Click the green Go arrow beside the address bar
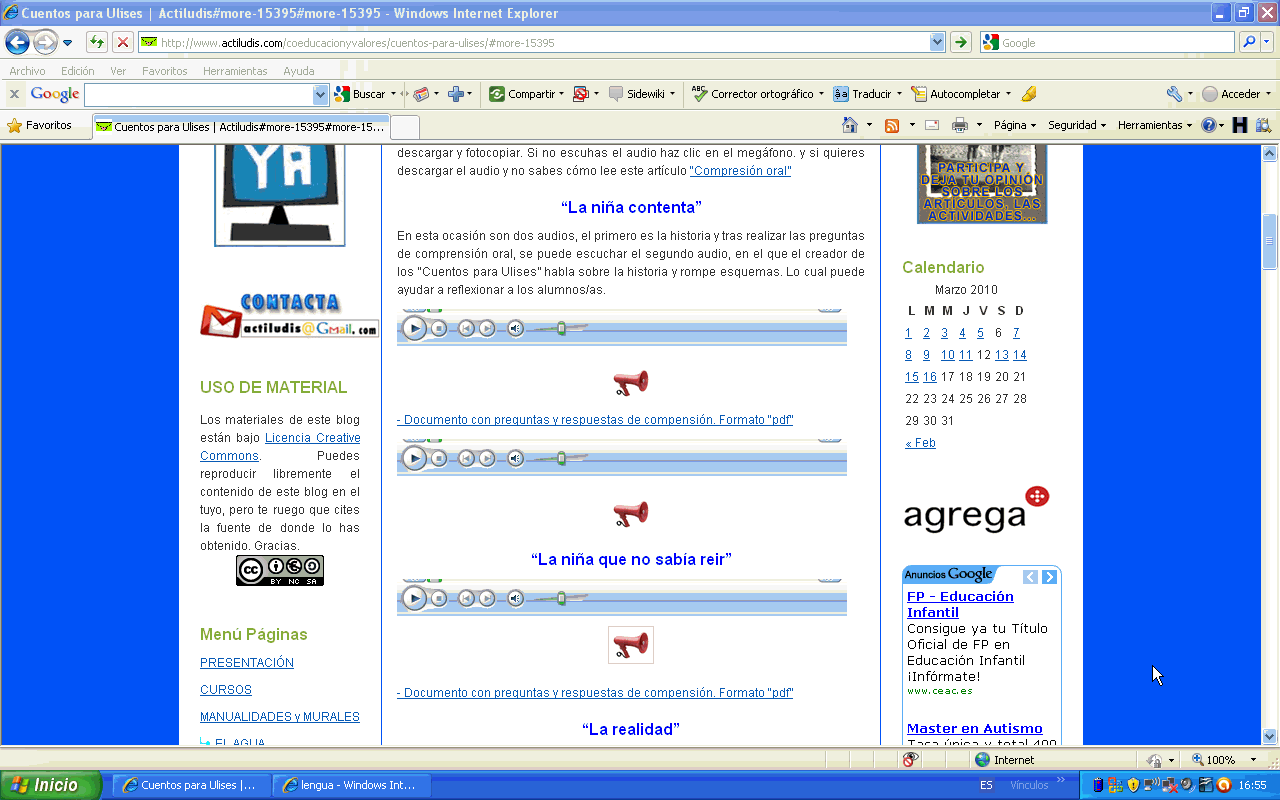This screenshot has height=800, width=1280. pos(960,42)
